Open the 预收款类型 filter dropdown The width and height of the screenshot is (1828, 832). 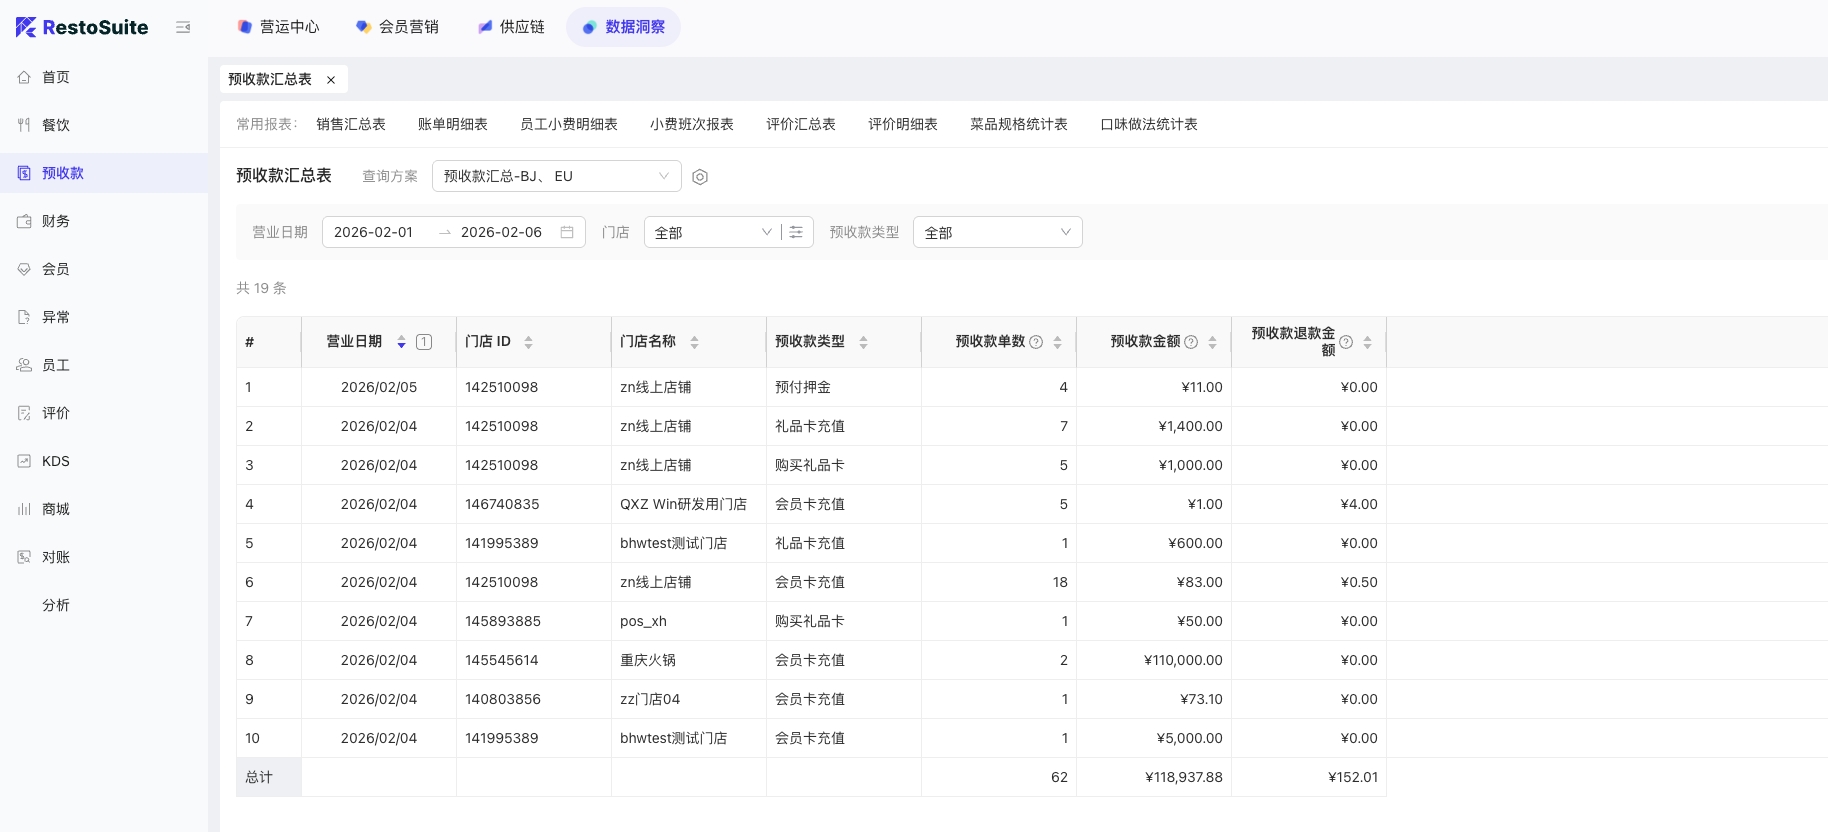(997, 232)
